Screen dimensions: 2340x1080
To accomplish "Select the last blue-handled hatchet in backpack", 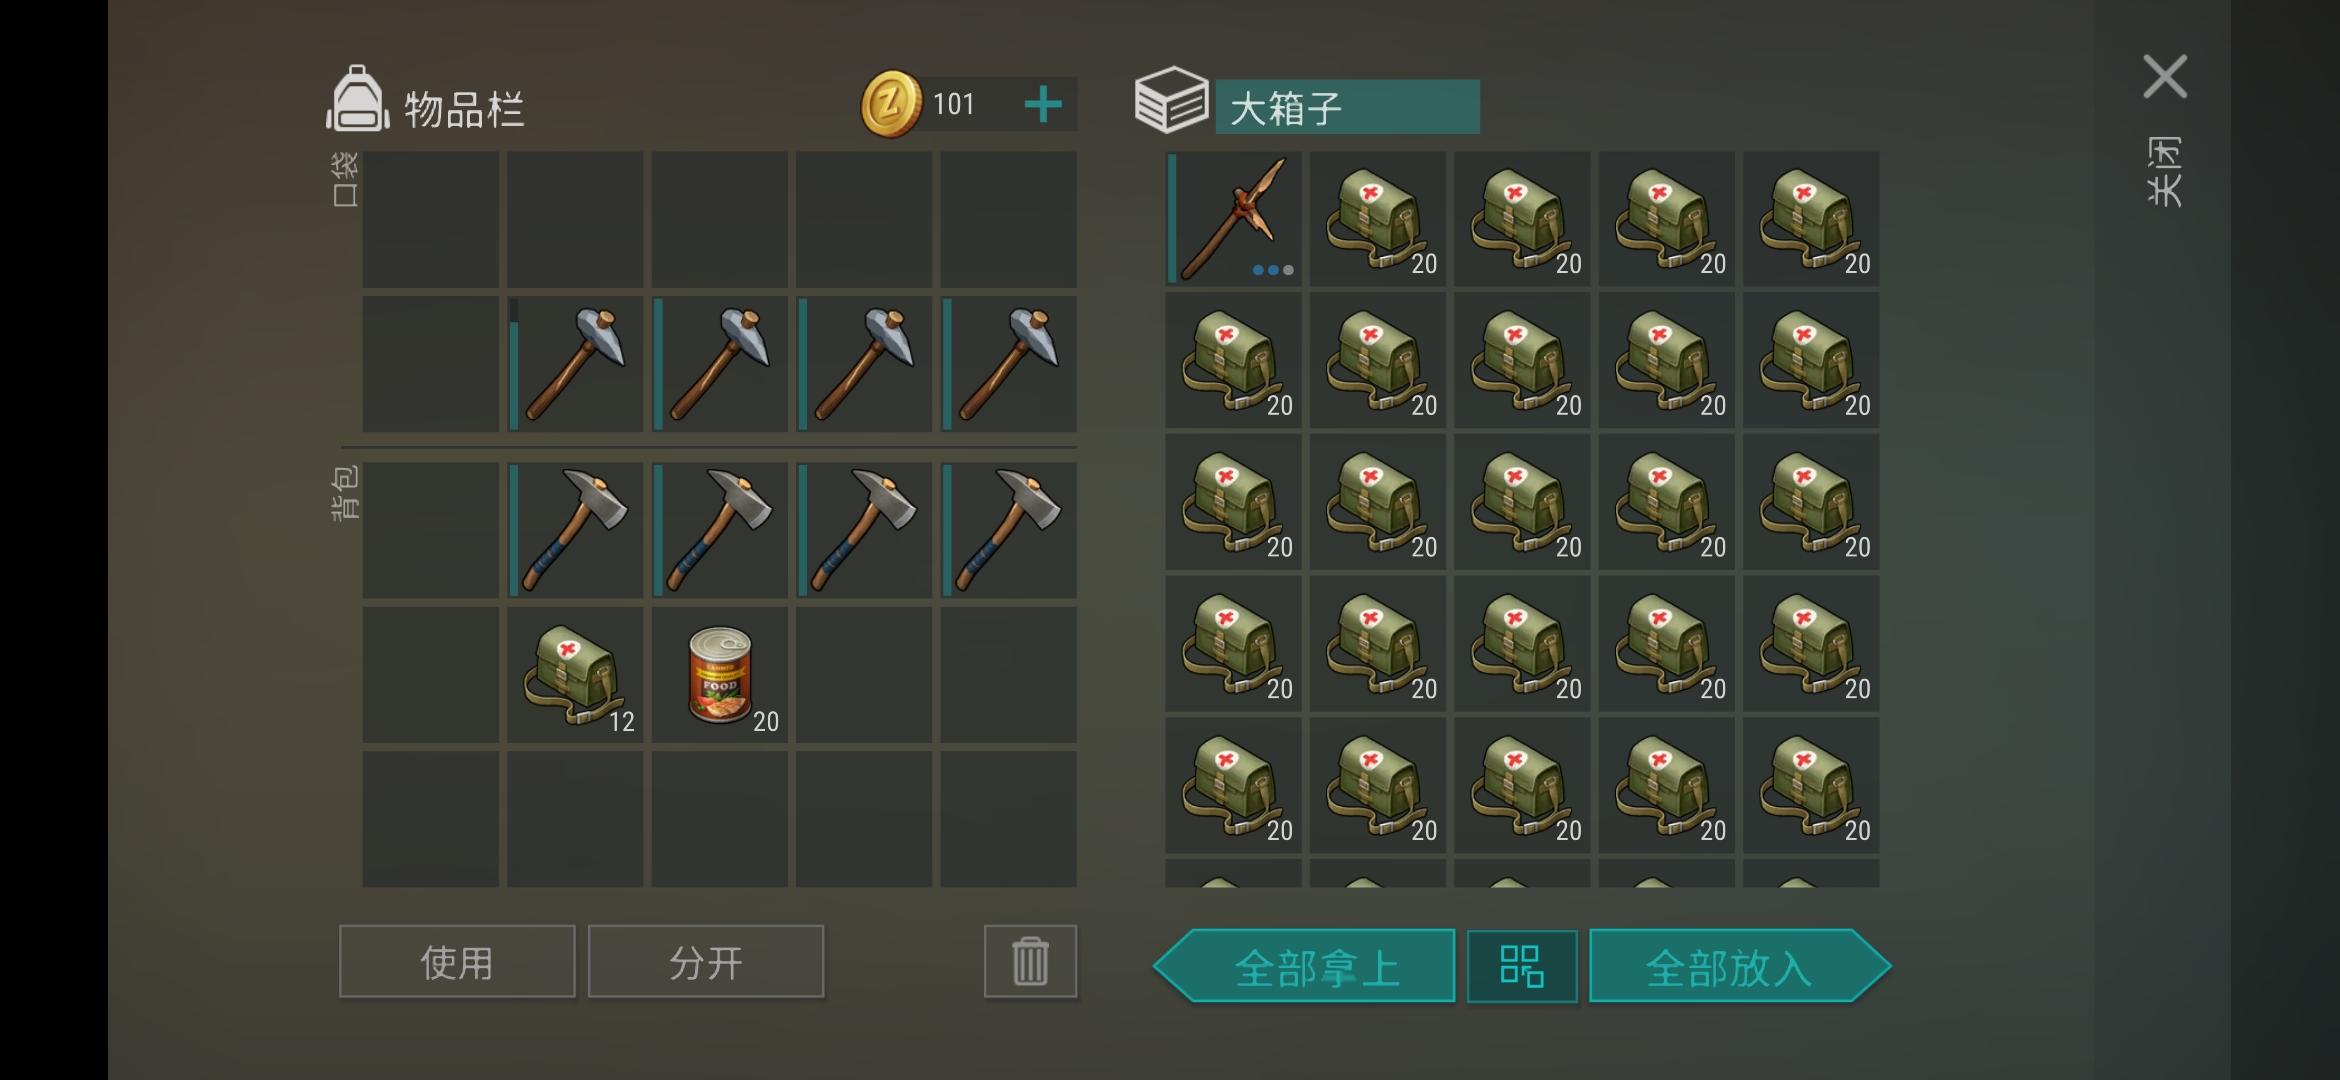I will [1008, 530].
